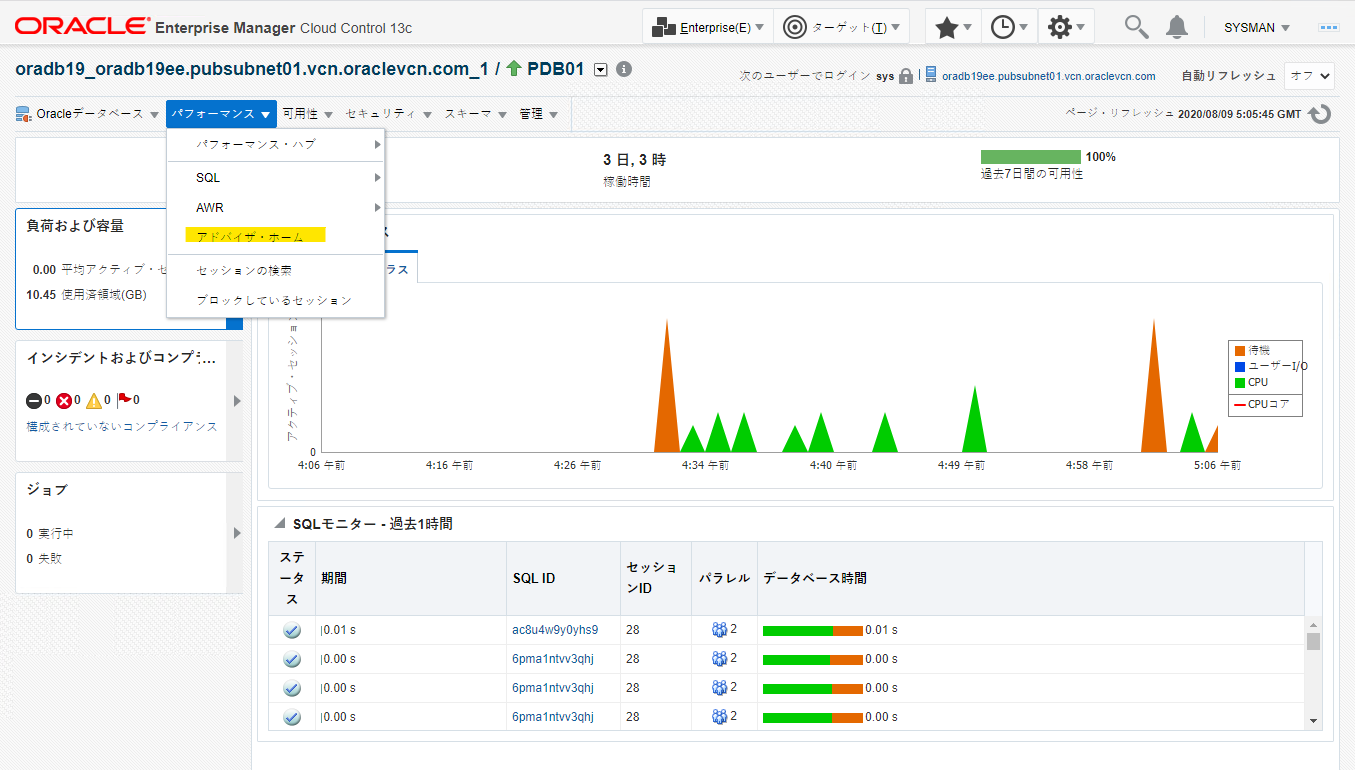Click the page refresh arrow icon
This screenshot has width=1355, height=770.
click(x=1318, y=113)
